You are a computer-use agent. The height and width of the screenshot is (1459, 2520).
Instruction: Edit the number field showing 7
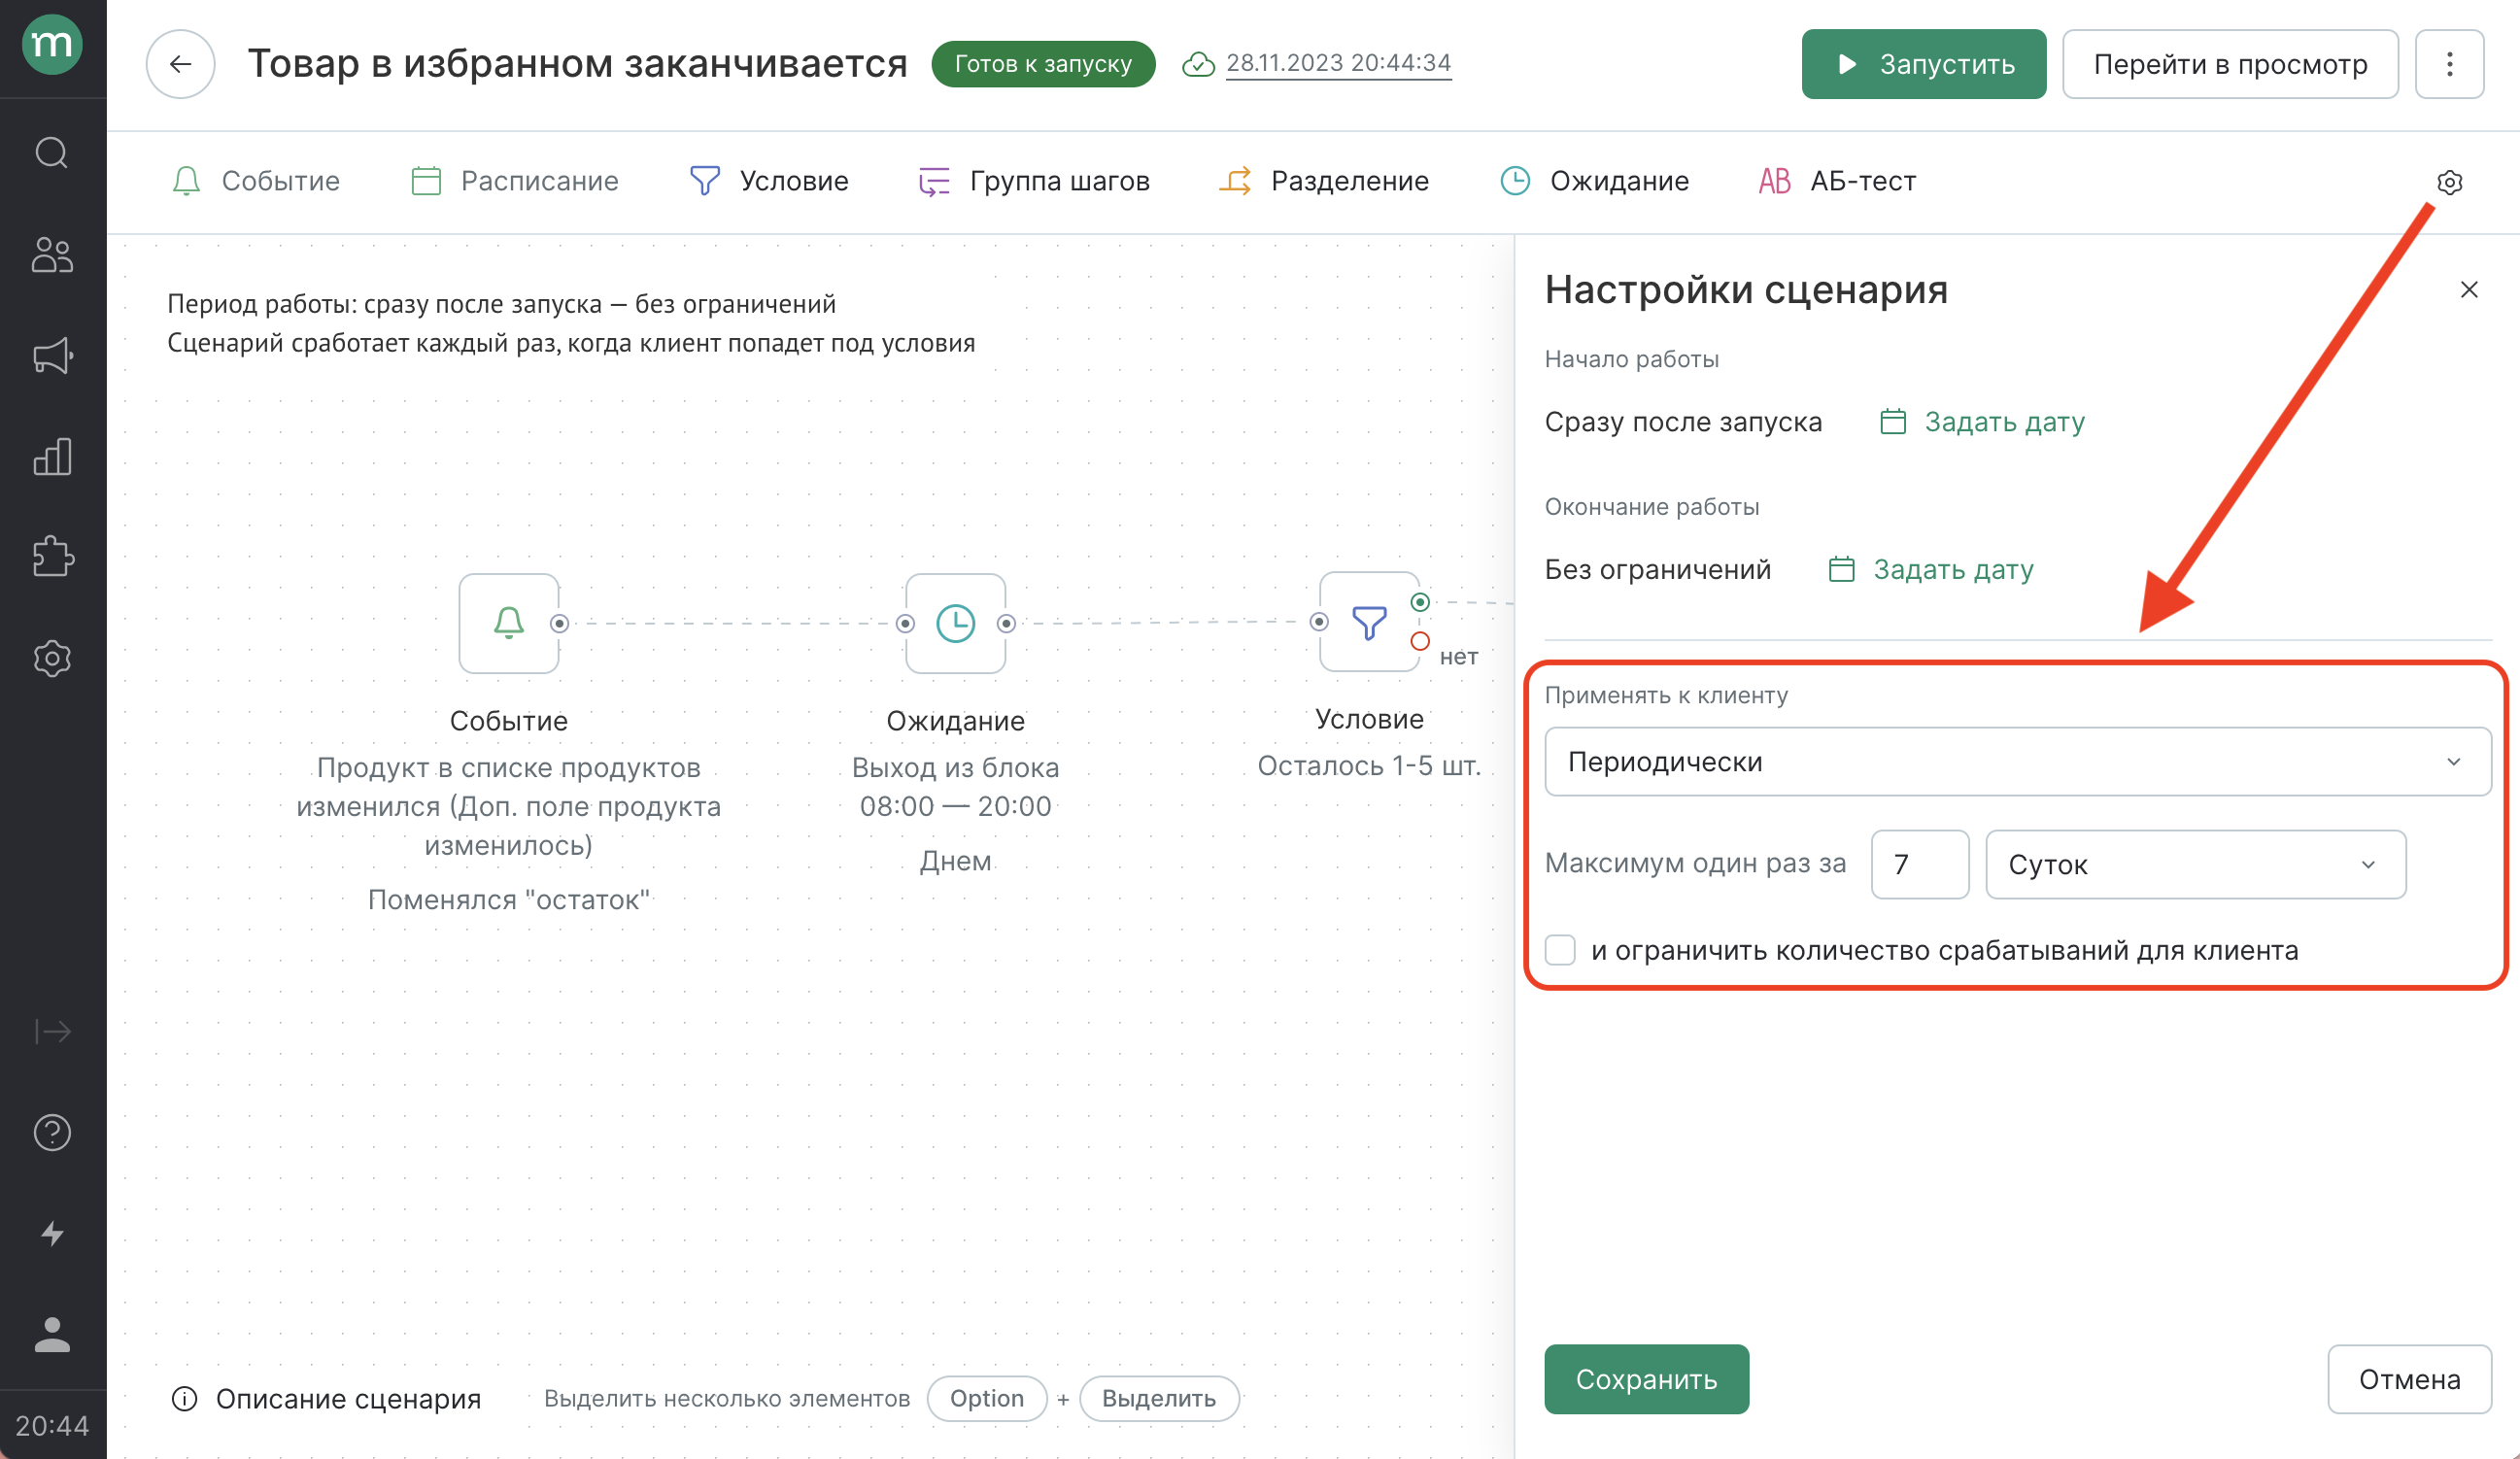pyautogui.click(x=1919, y=864)
